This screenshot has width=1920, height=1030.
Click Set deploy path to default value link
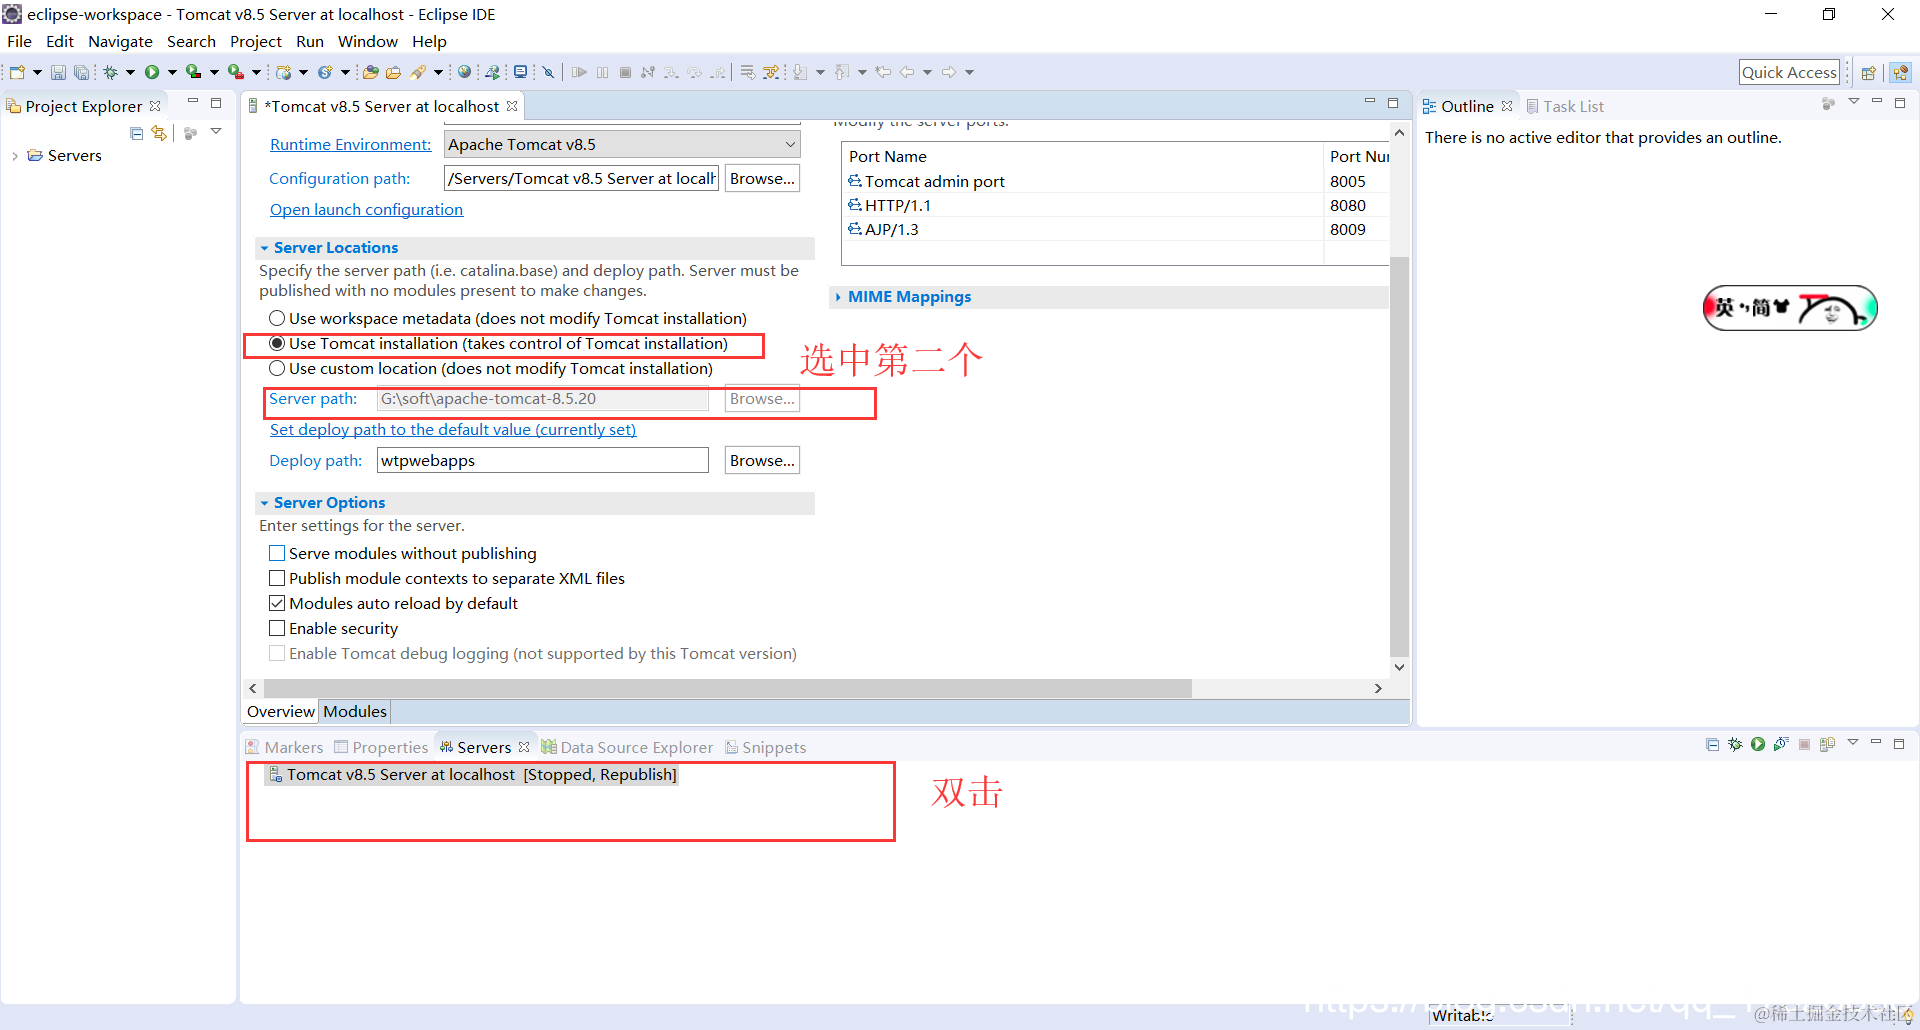pyautogui.click(x=453, y=429)
